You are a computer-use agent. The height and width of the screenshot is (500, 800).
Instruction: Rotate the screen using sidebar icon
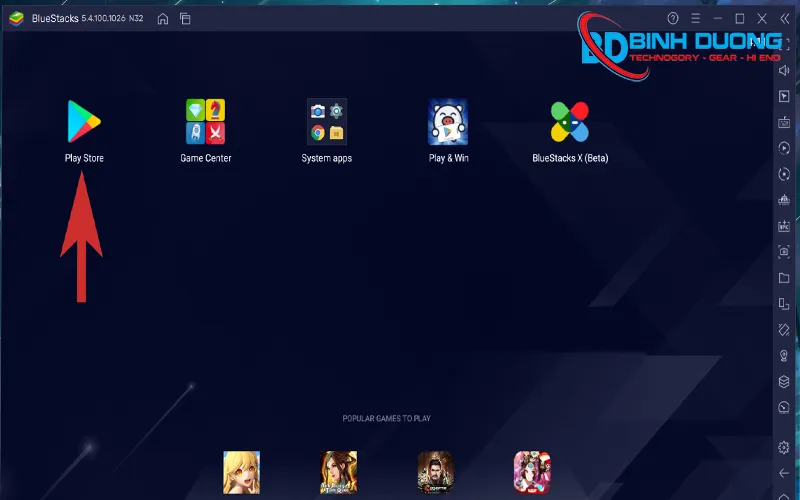(x=784, y=304)
